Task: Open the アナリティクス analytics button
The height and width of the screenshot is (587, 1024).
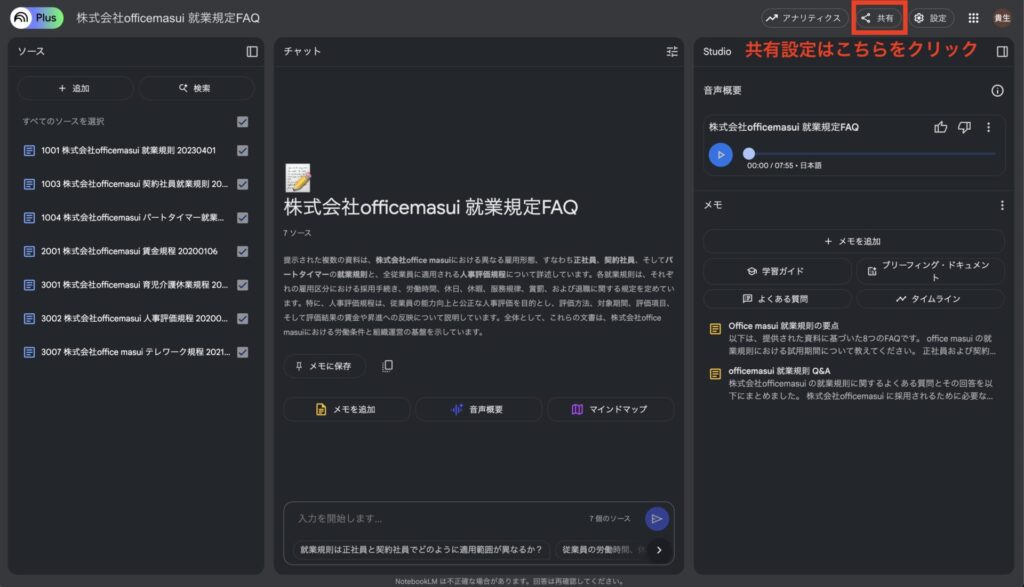Action: [804, 18]
